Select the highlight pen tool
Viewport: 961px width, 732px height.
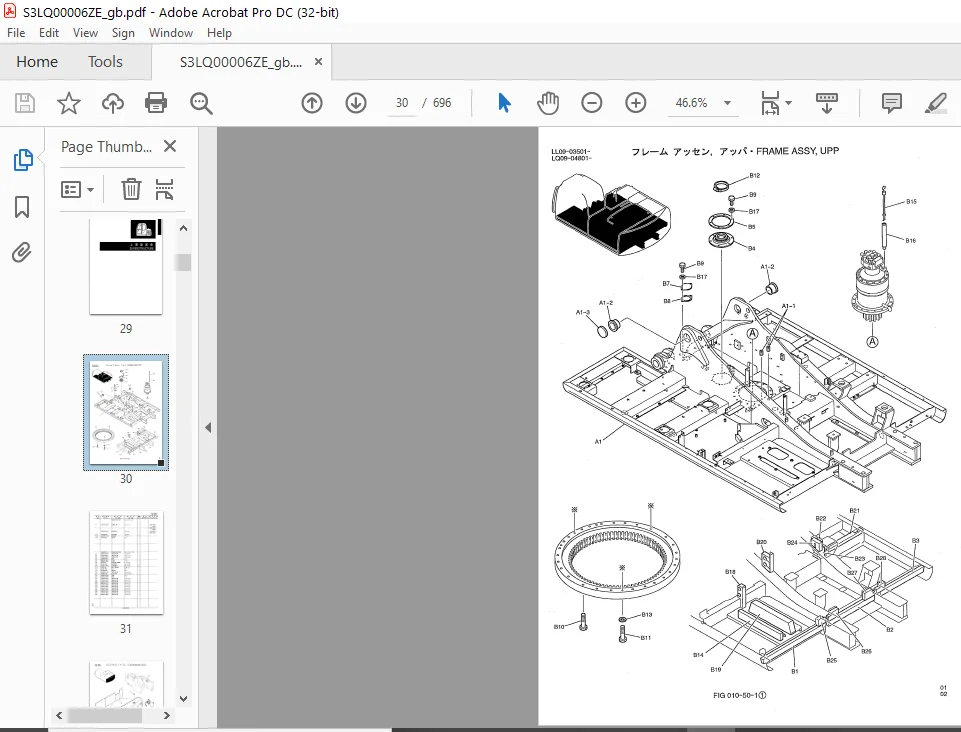936,103
